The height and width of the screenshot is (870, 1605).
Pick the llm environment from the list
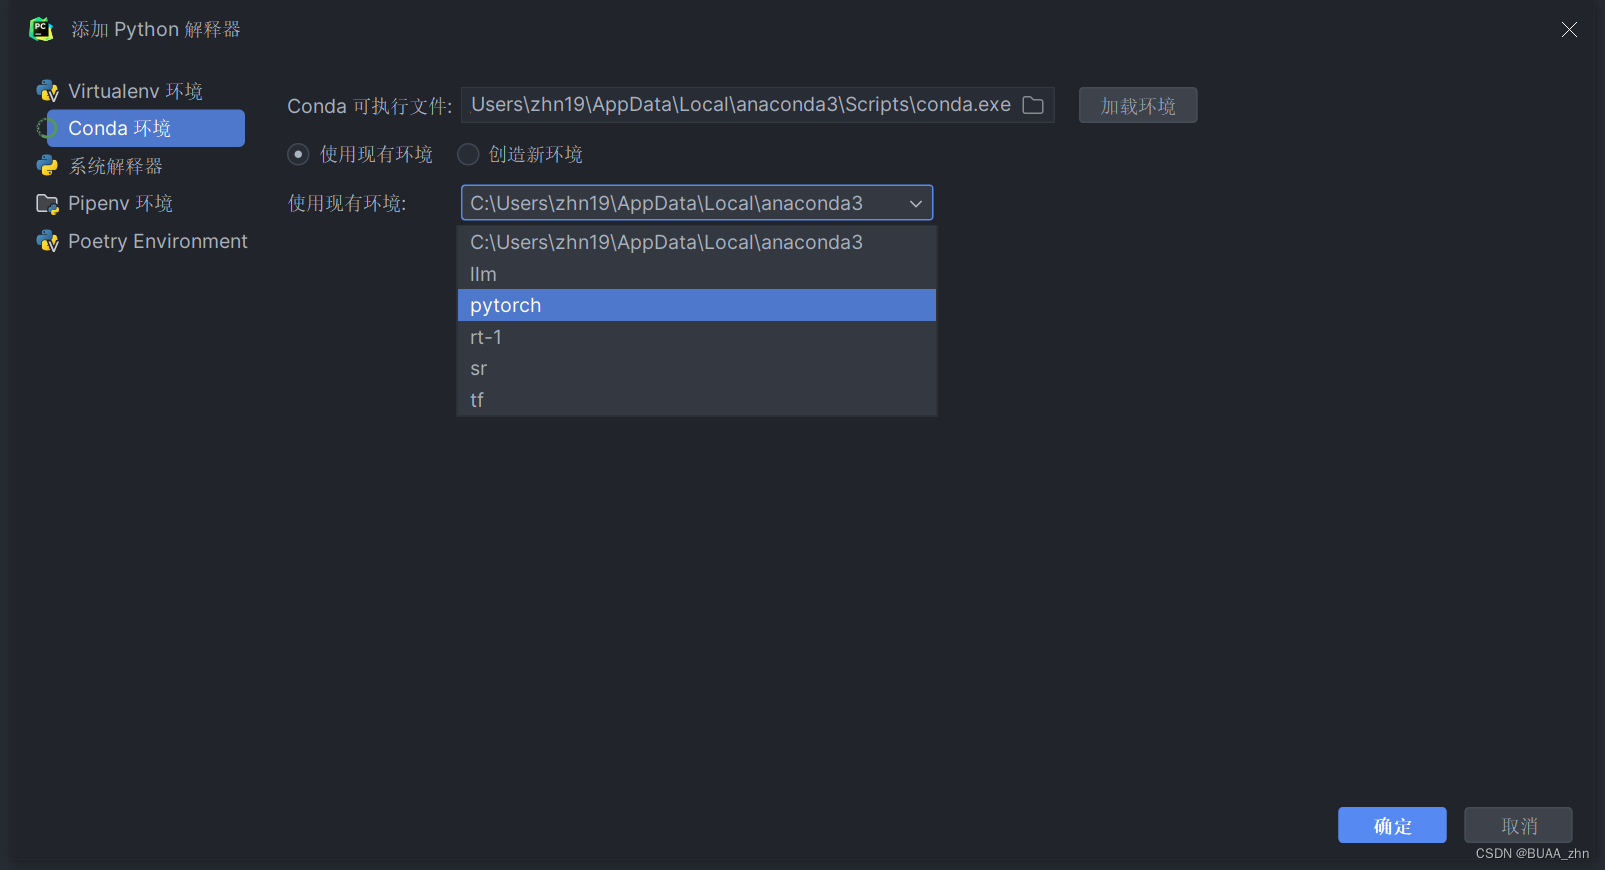[697, 274]
